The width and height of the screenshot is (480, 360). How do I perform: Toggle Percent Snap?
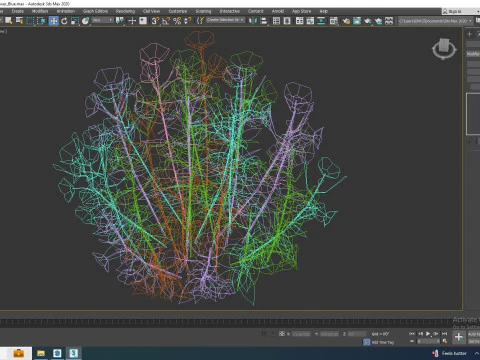click(x=177, y=21)
